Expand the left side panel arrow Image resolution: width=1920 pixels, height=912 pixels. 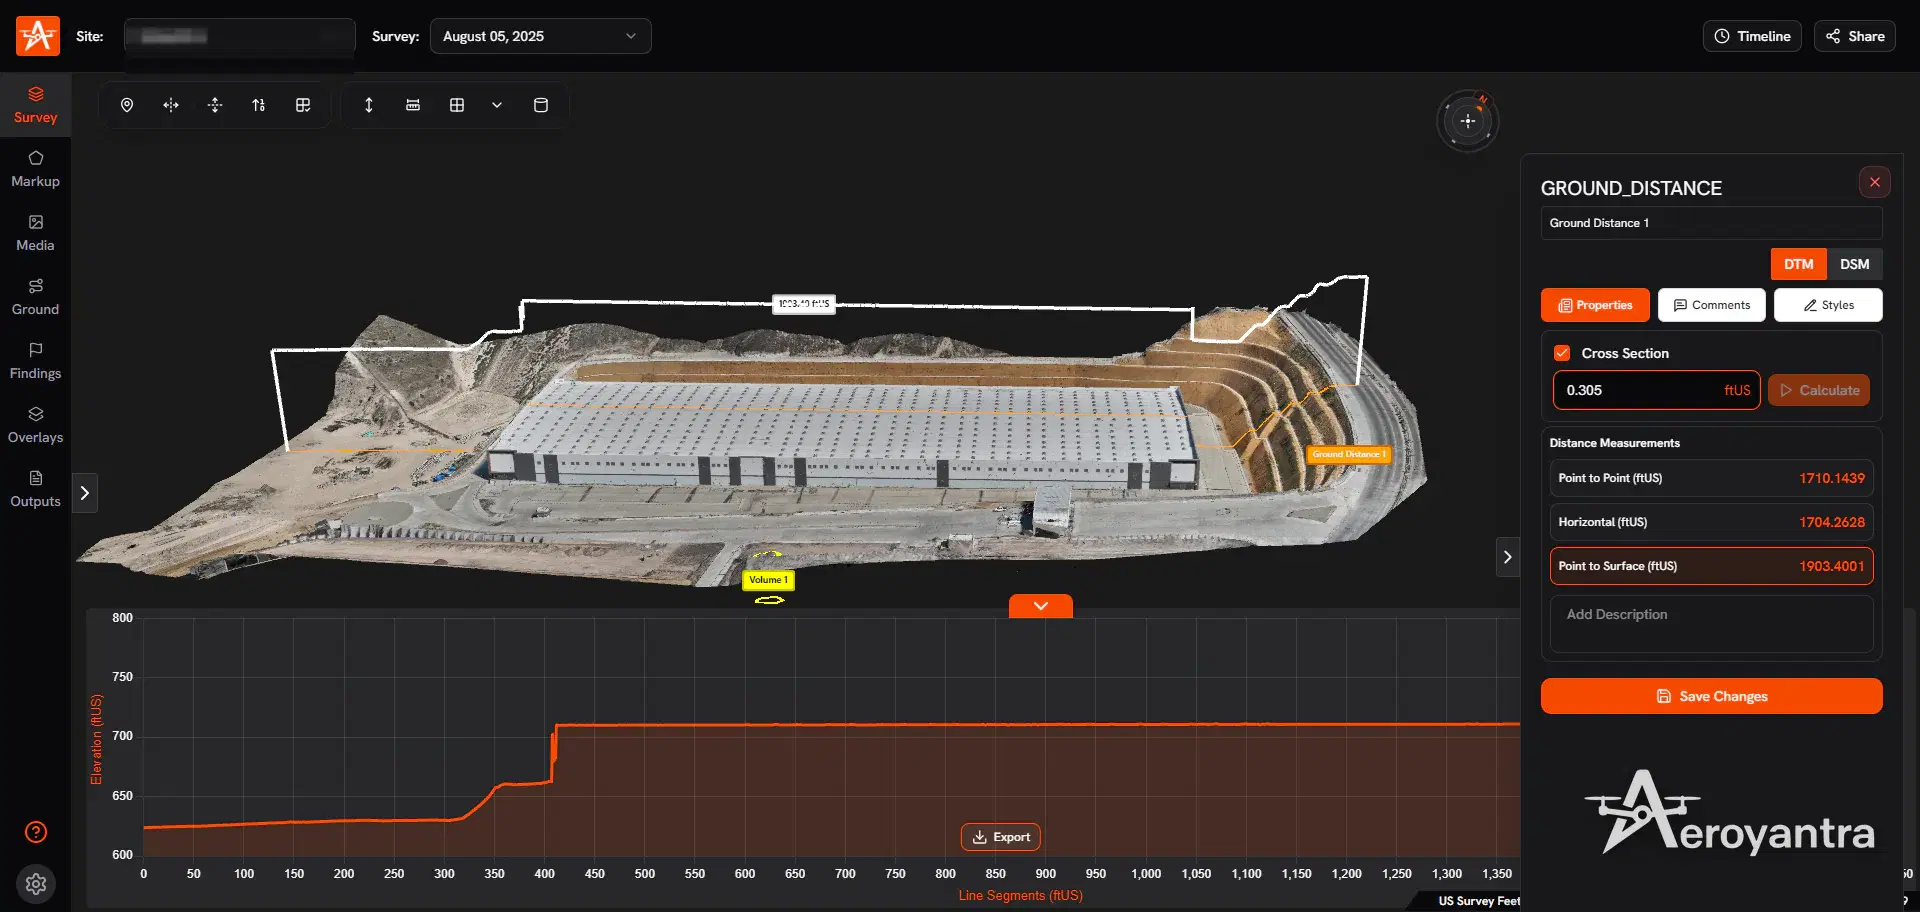[85, 493]
